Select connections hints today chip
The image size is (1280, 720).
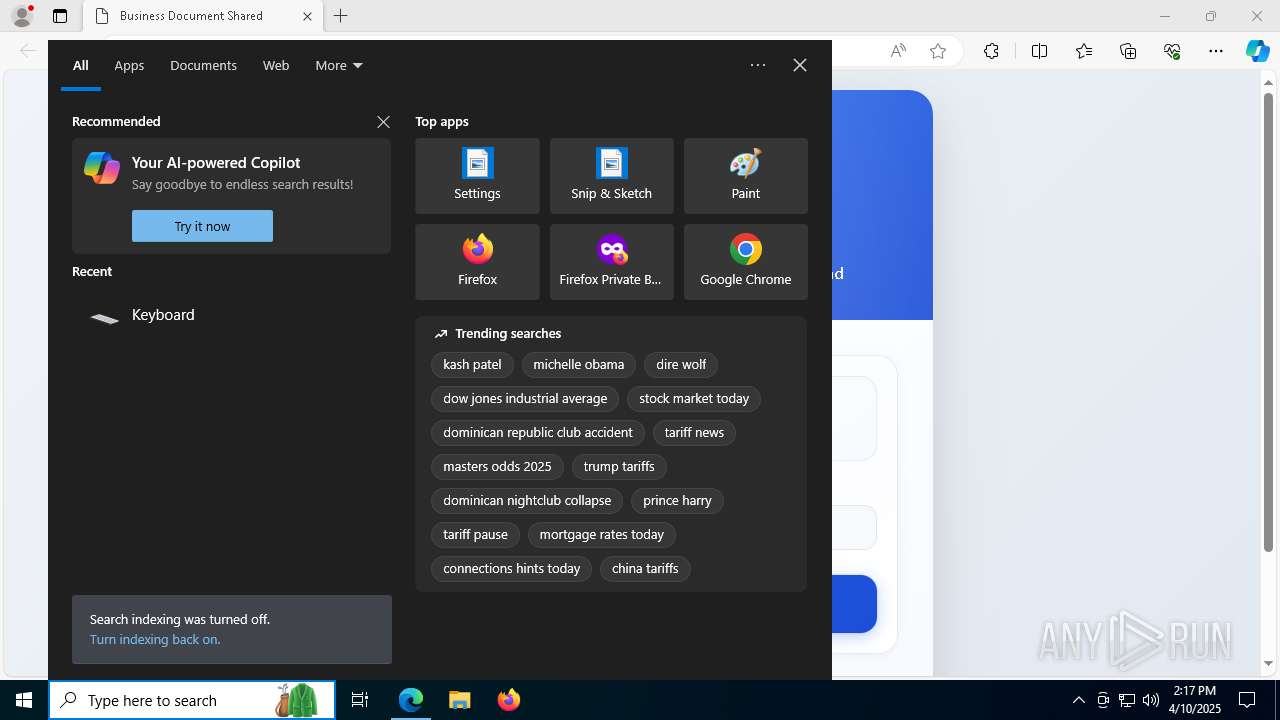[x=511, y=569]
